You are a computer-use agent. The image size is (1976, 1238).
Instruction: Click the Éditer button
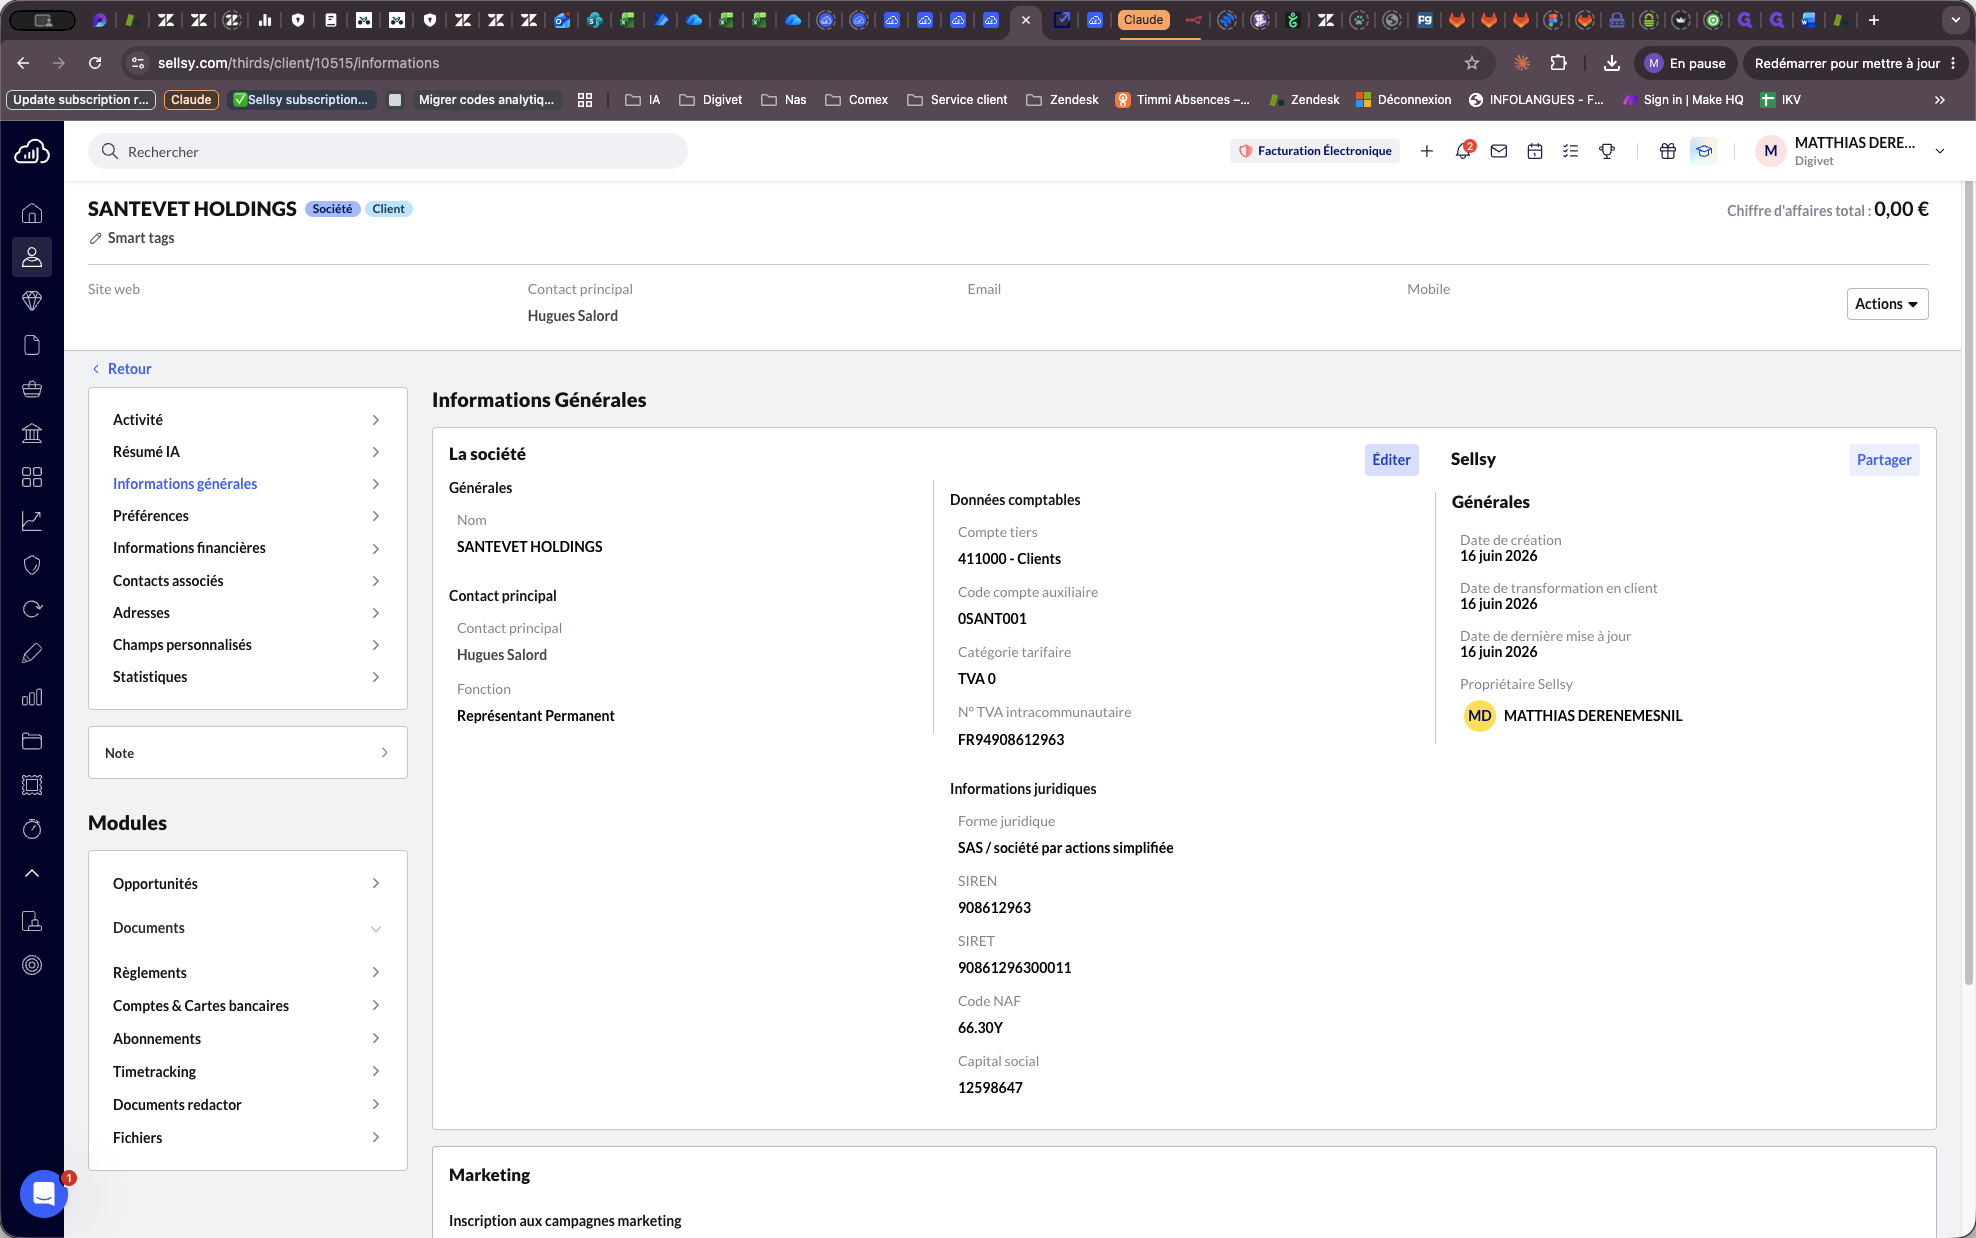[1391, 460]
